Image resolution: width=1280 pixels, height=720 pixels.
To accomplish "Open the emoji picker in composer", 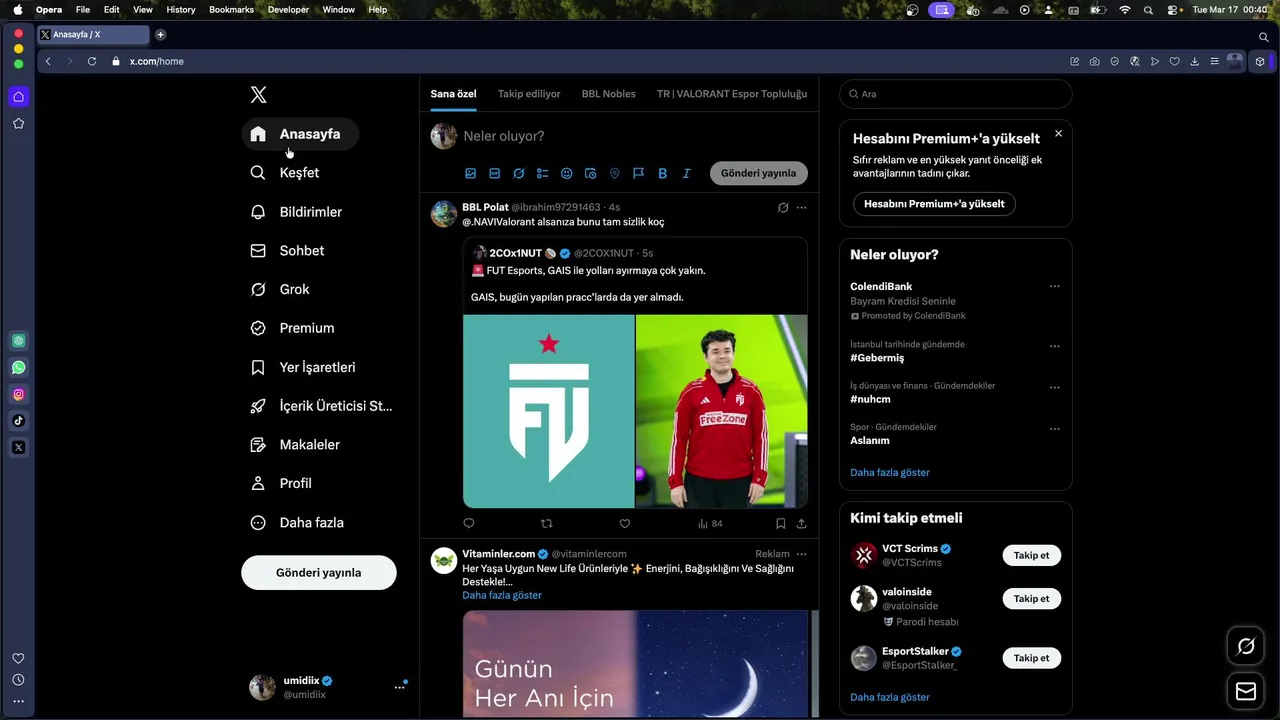I will [567, 173].
